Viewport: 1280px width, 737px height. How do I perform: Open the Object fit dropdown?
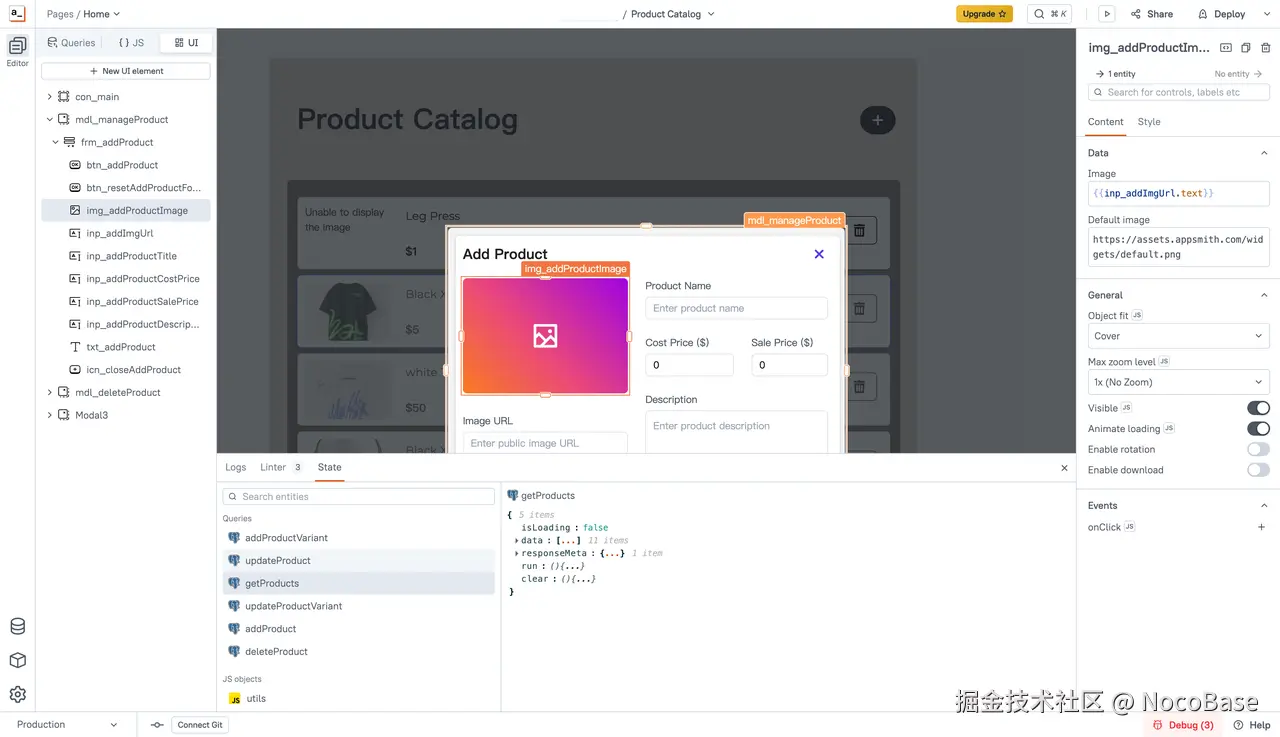coord(1178,336)
